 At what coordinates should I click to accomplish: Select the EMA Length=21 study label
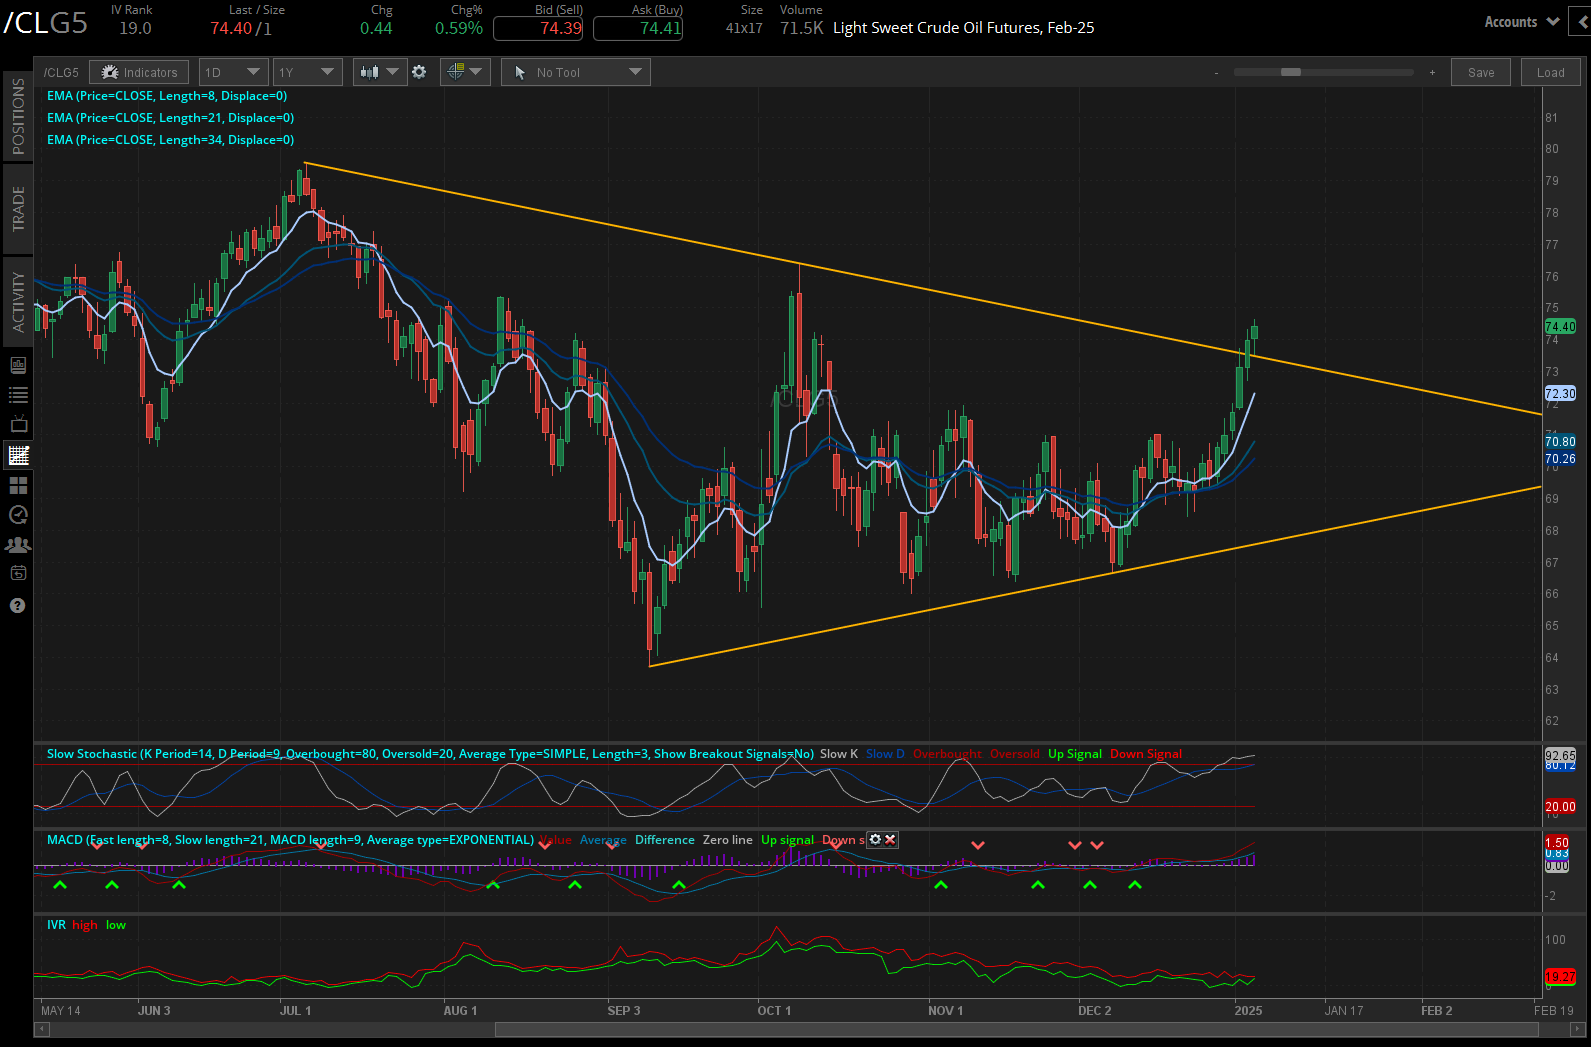tap(170, 118)
